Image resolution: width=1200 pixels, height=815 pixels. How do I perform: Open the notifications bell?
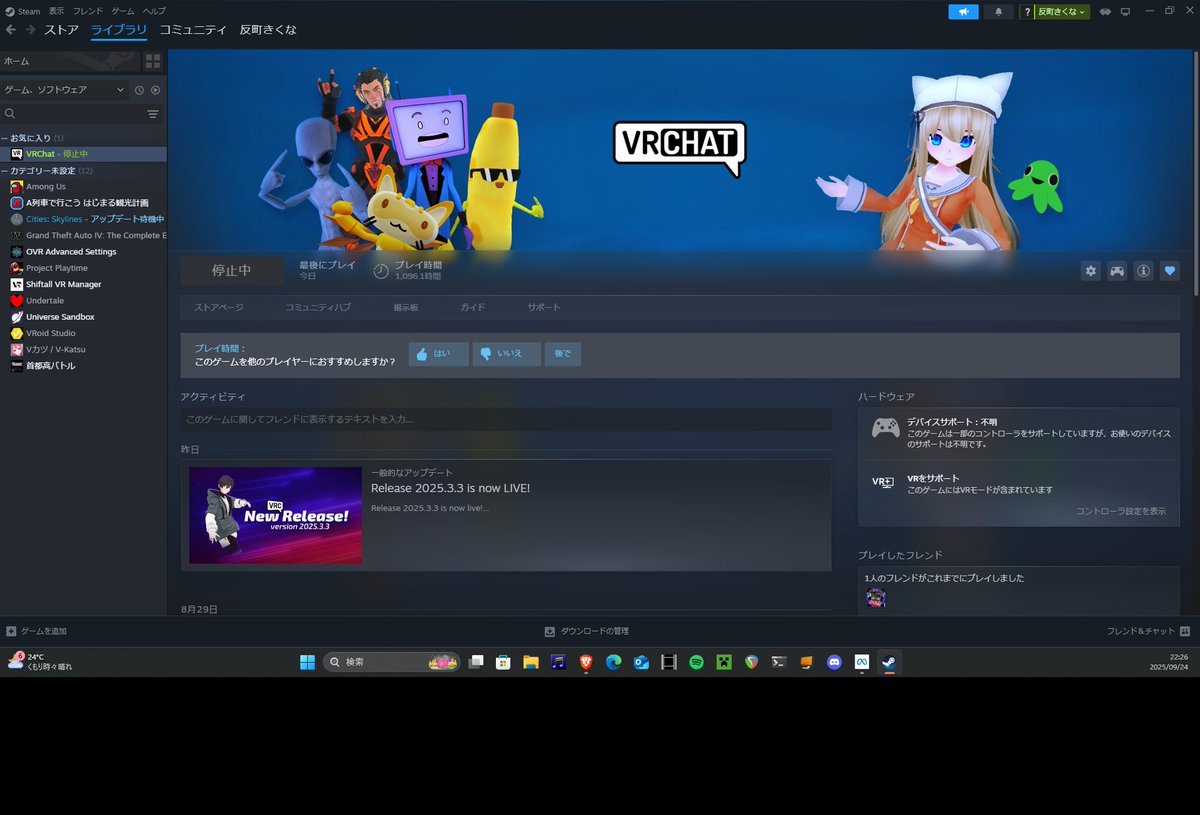point(998,12)
